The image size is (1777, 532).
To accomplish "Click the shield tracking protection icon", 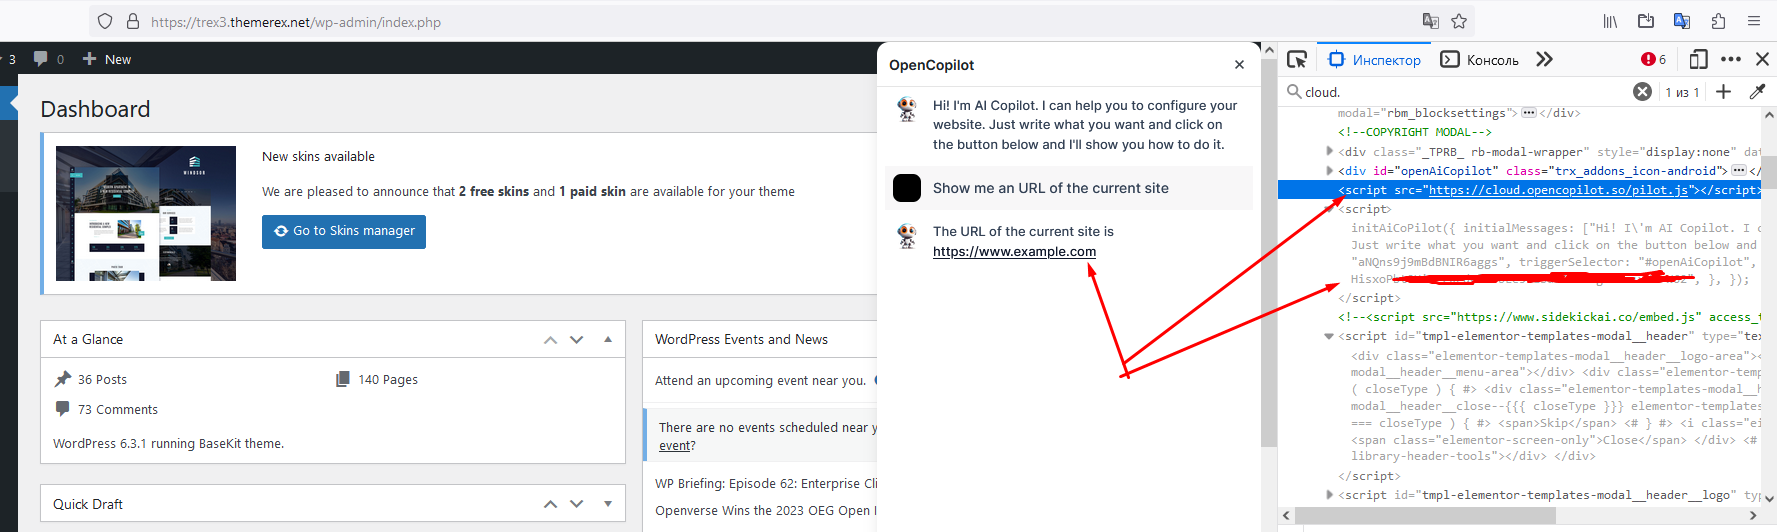I will click(x=105, y=21).
